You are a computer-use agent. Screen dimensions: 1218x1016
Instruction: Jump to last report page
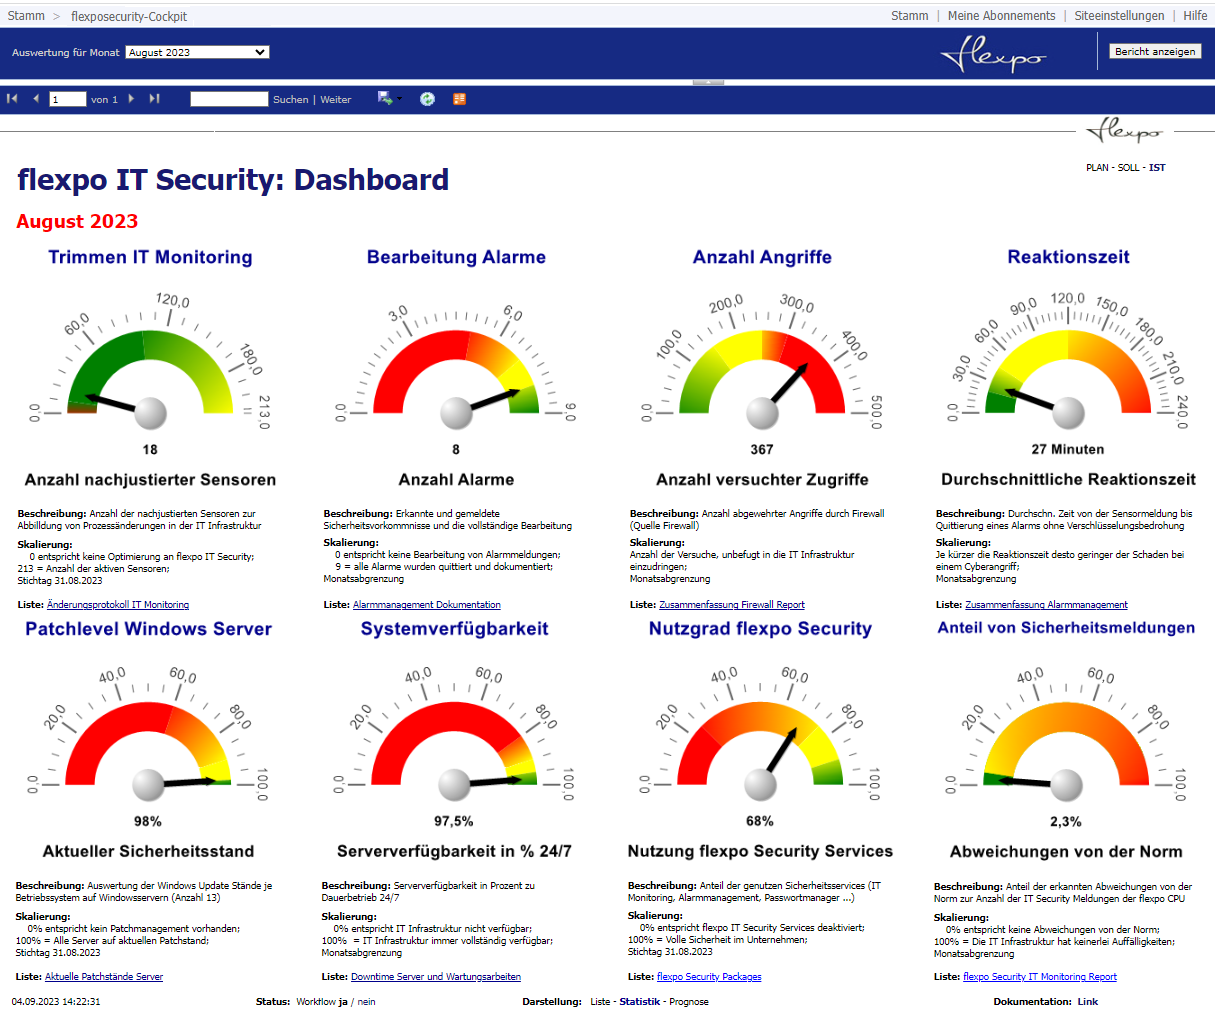tap(154, 99)
